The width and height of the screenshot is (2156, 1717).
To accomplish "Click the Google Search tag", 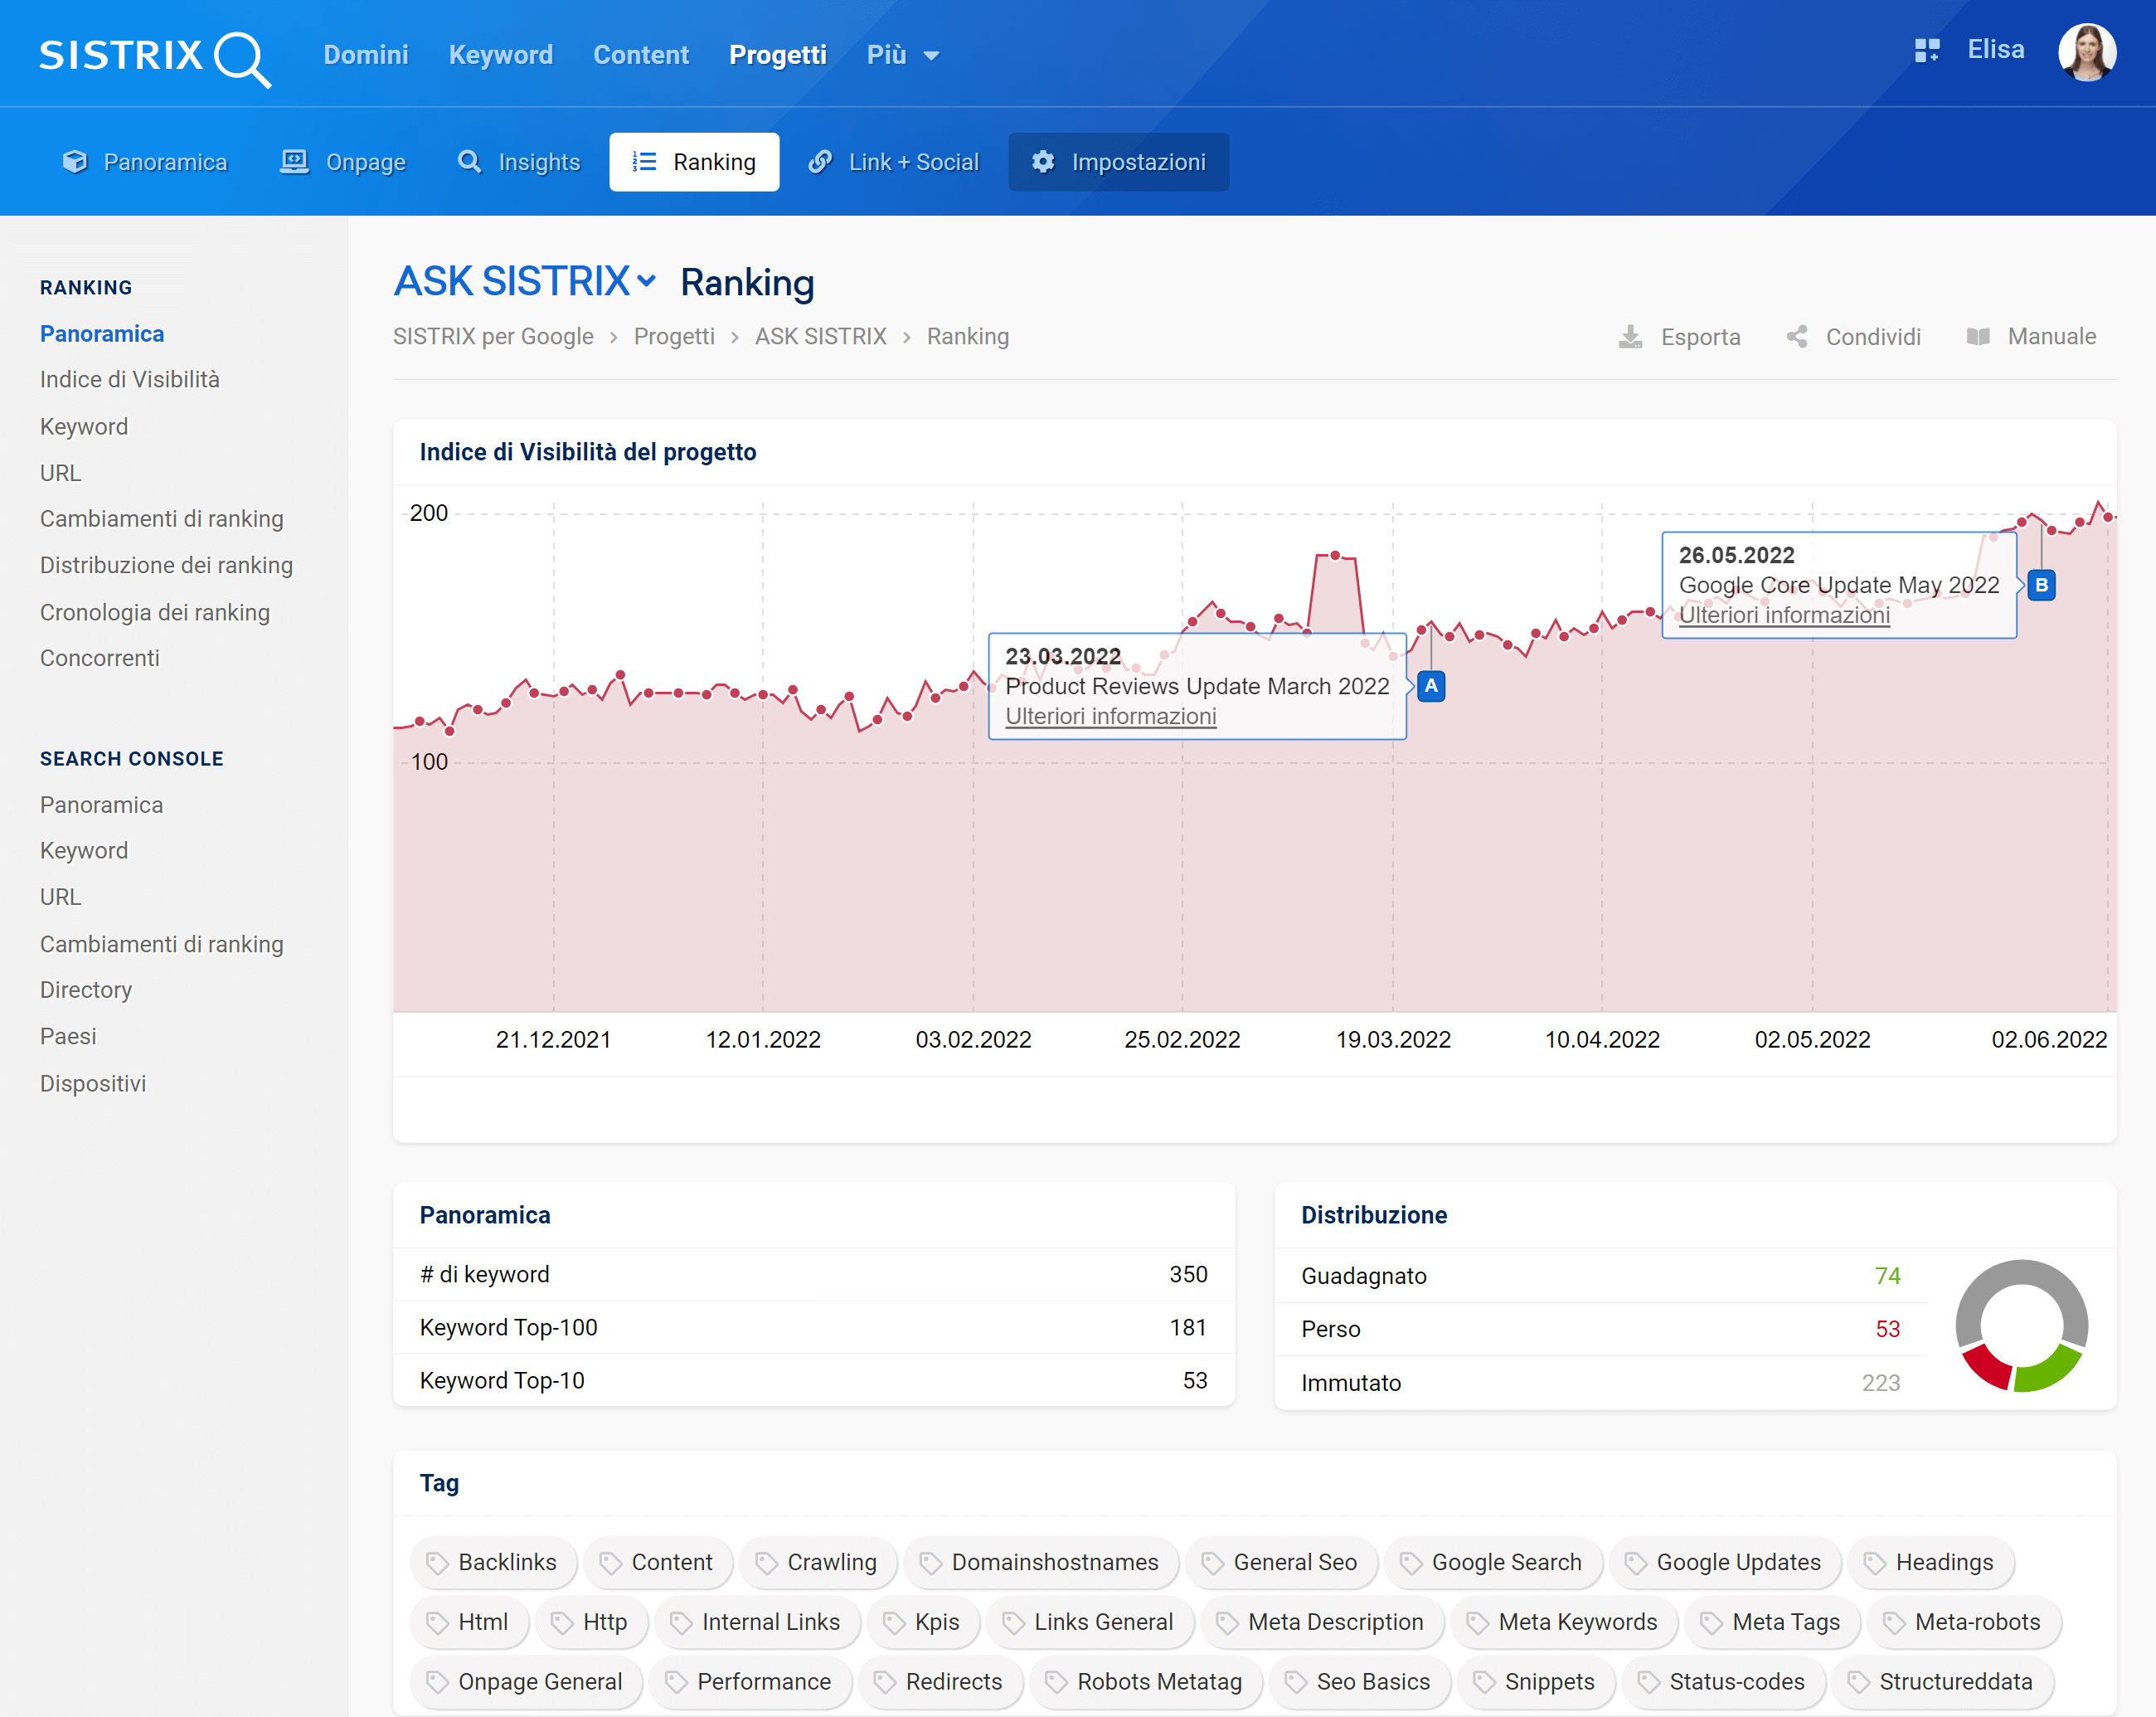I will (1493, 1562).
